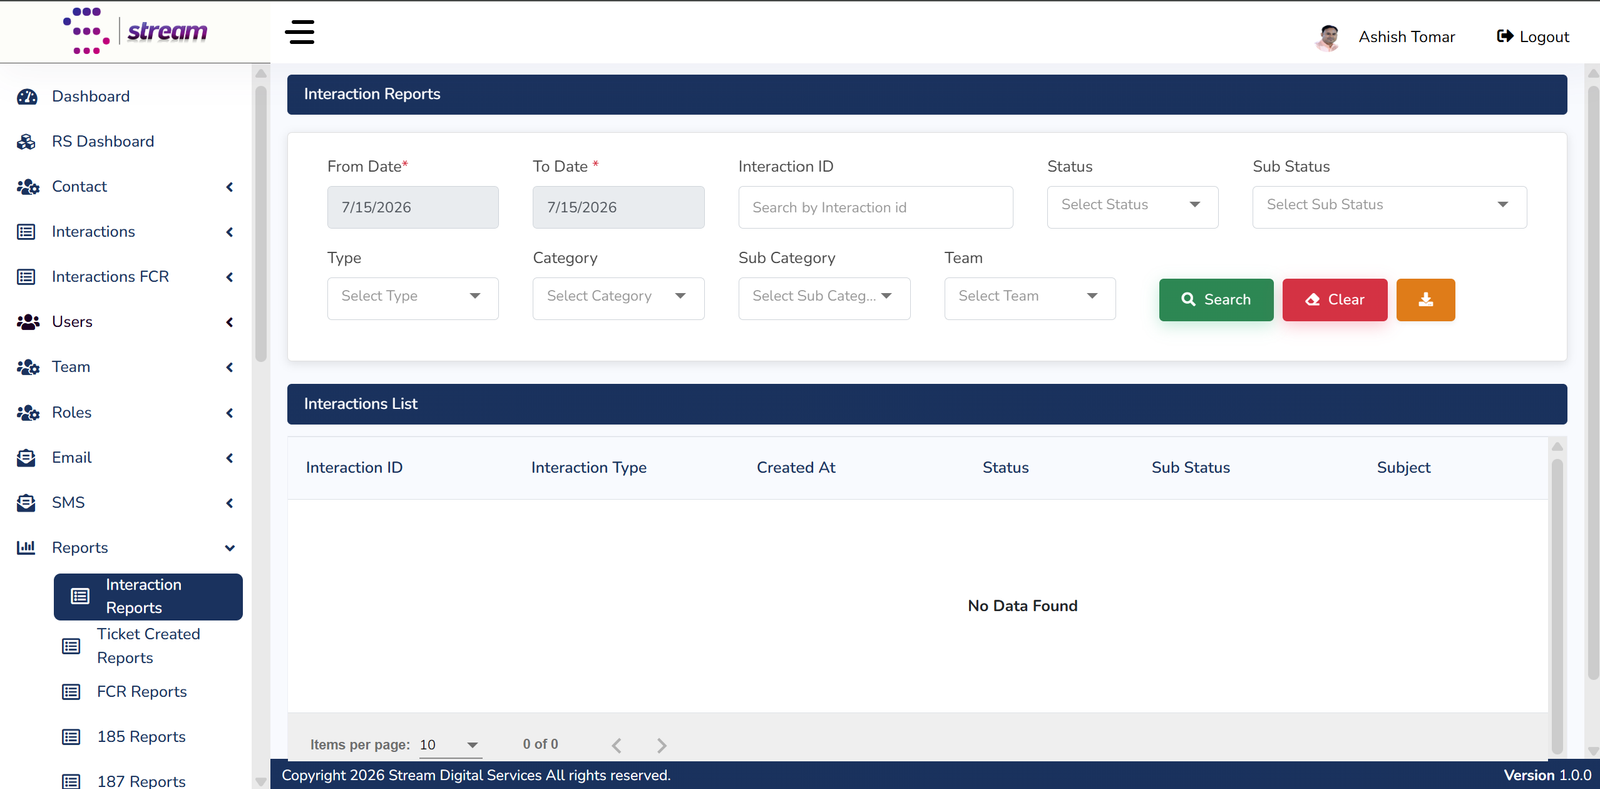Open the Select Status dropdown
1600x789 pixels.
click(1132, 206)
